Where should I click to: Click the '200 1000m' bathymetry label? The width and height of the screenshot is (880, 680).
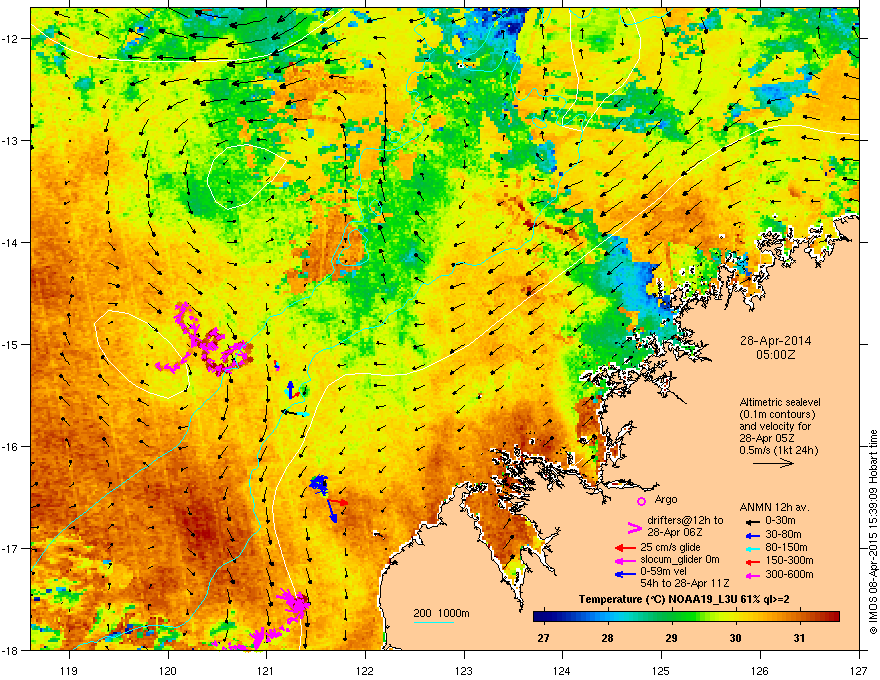(441, 613)
